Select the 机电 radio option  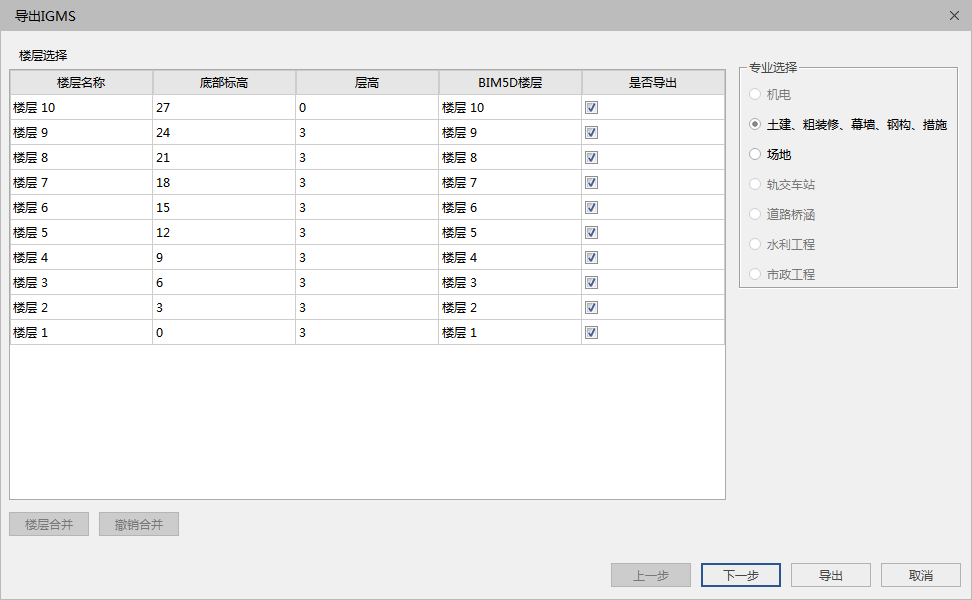pyautogui.click(x=769, y=94)
